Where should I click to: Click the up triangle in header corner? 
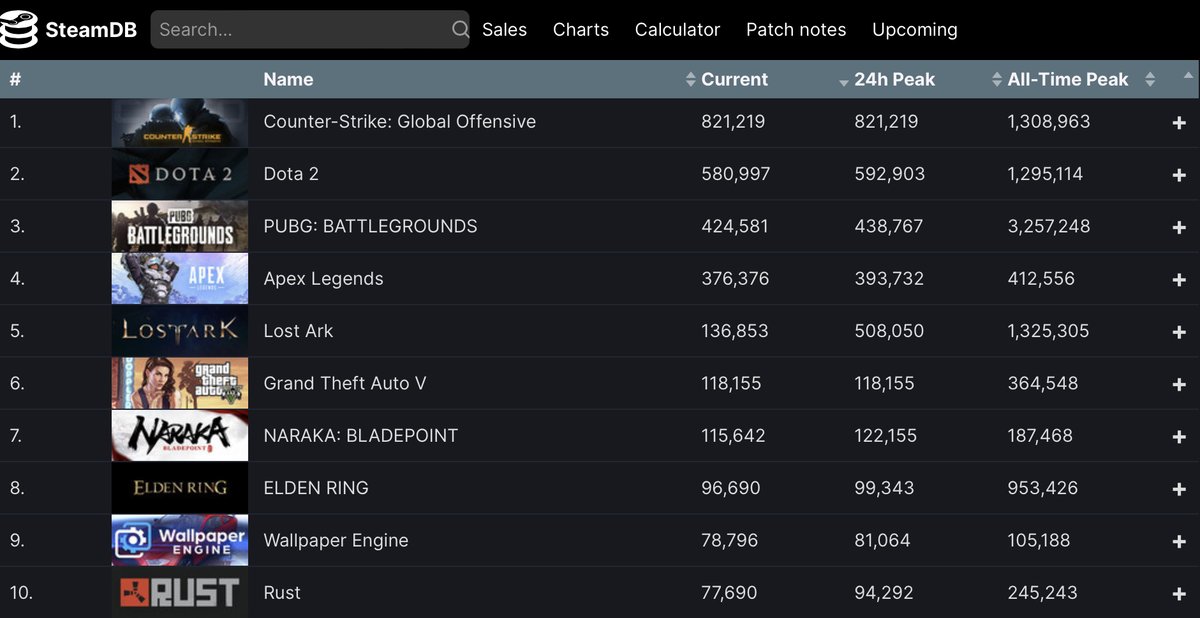click(1188, 75)
